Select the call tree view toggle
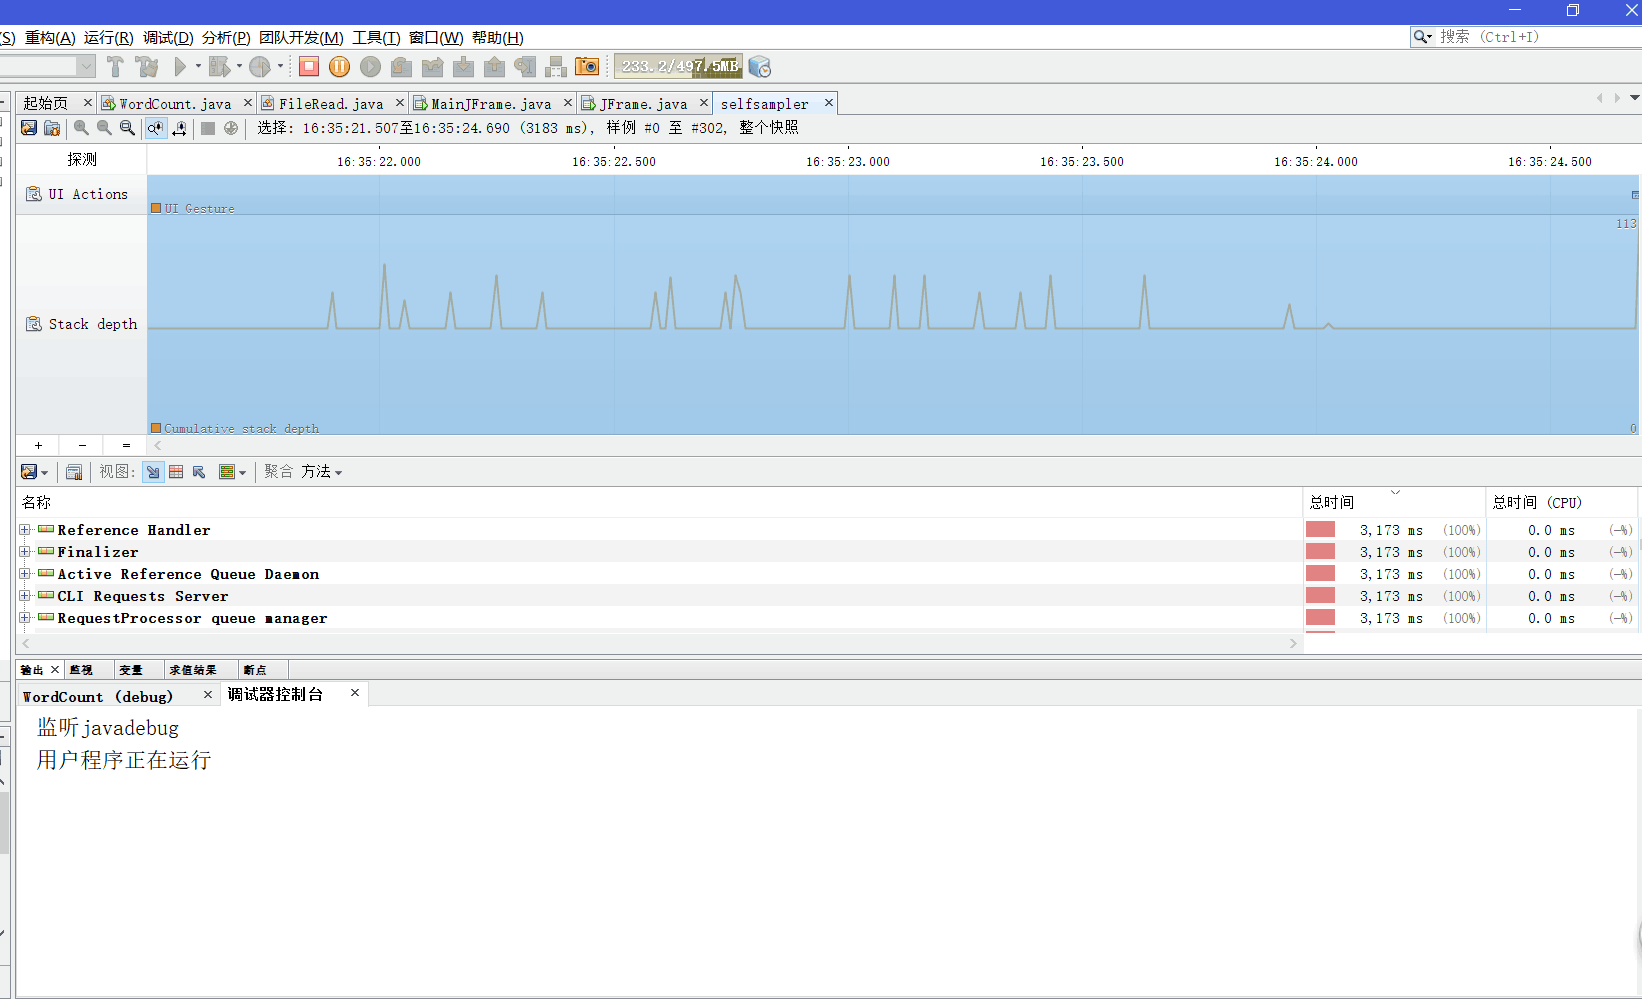This screenshot has width=1642, height=999. [x=153, y=472]
